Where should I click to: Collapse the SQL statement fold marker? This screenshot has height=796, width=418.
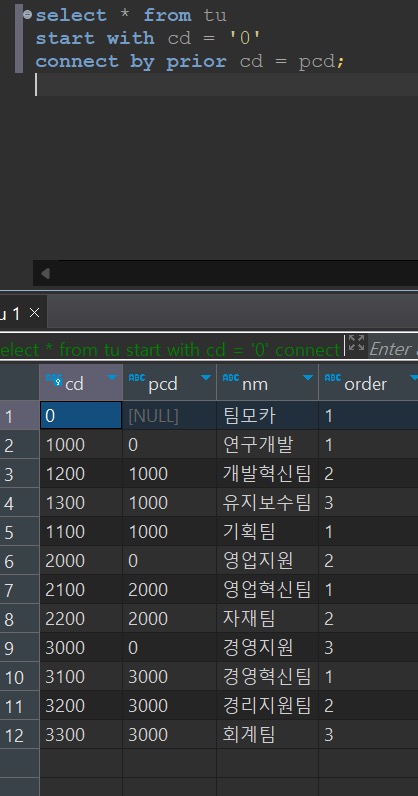click(x=27, y=14)
